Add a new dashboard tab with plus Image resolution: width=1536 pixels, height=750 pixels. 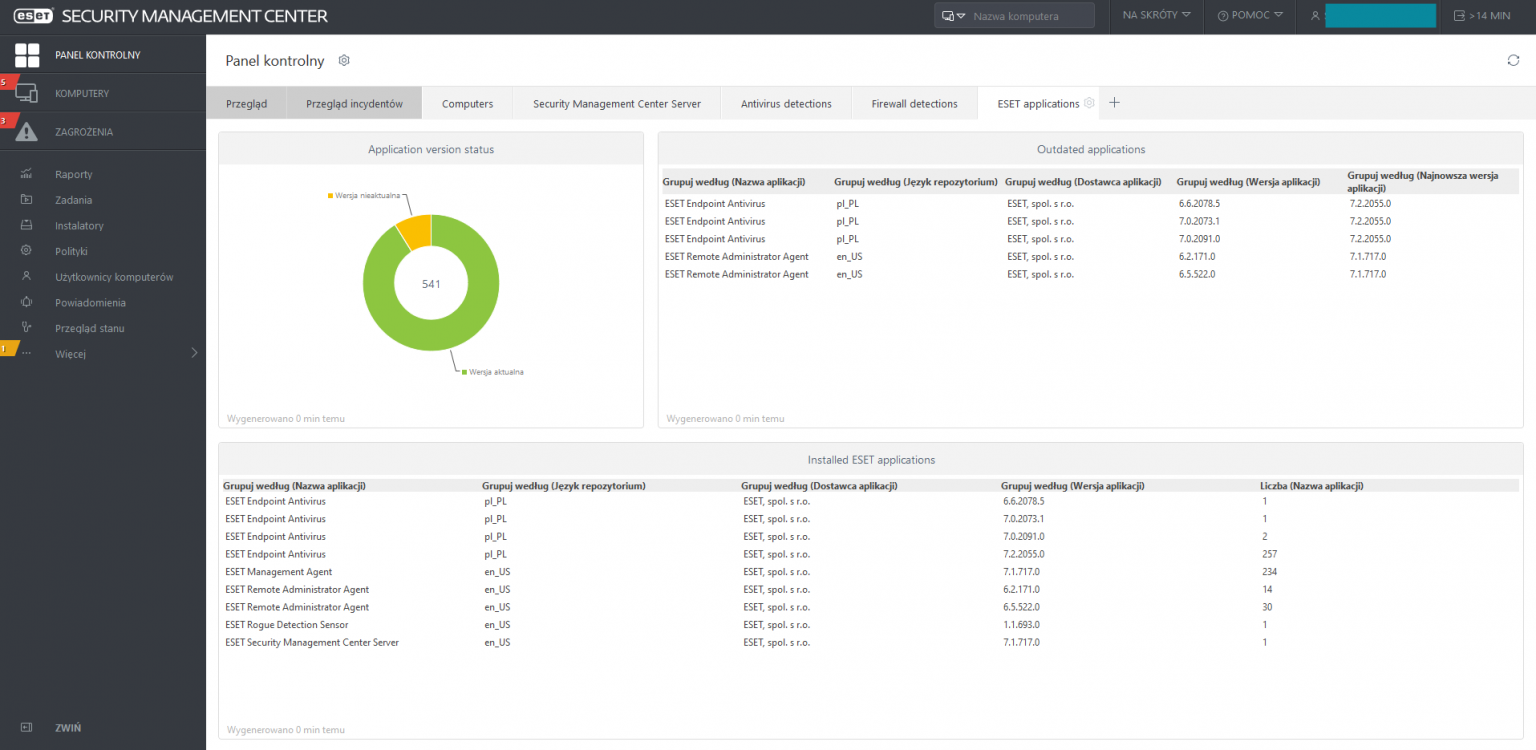(1115, 103)
